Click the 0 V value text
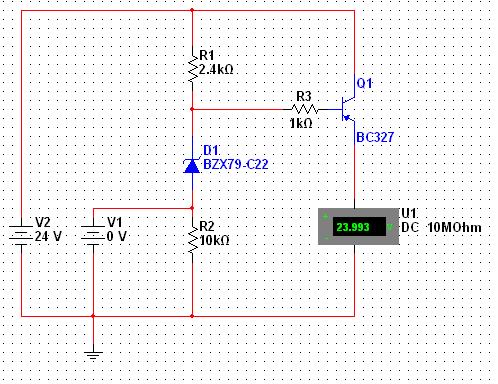 click(x=117, y=236)
